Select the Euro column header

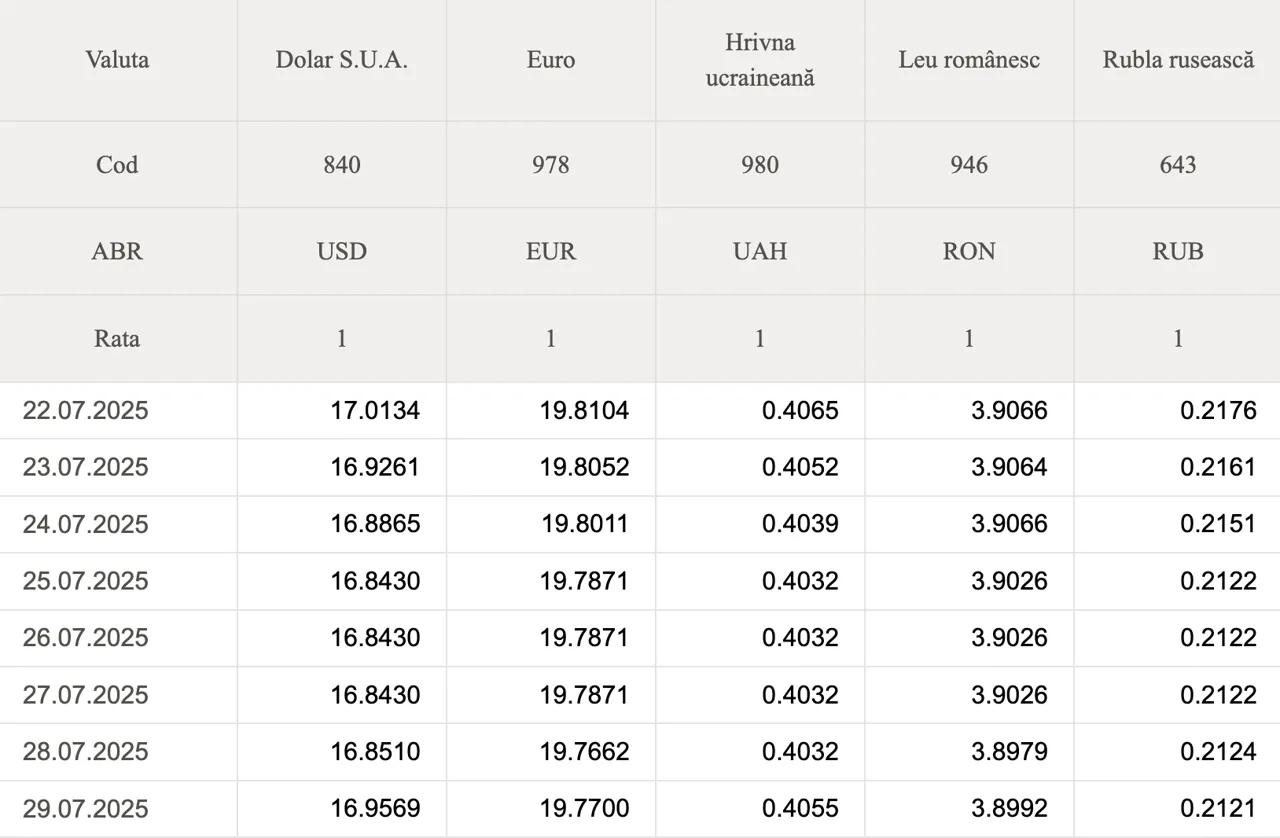(x=551, y=60)
